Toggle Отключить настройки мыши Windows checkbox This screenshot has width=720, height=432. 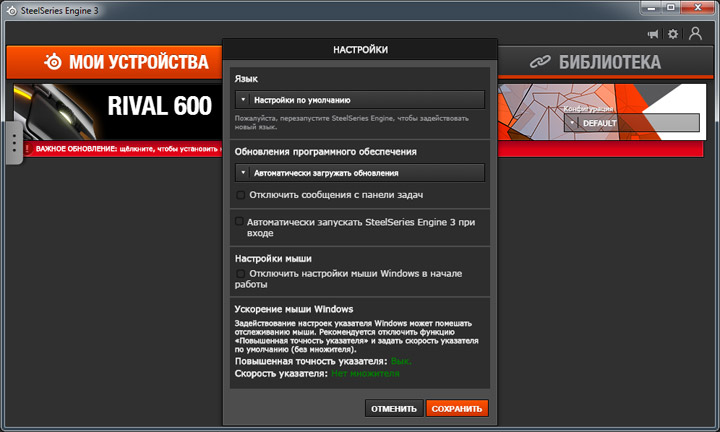pos(240,274)
